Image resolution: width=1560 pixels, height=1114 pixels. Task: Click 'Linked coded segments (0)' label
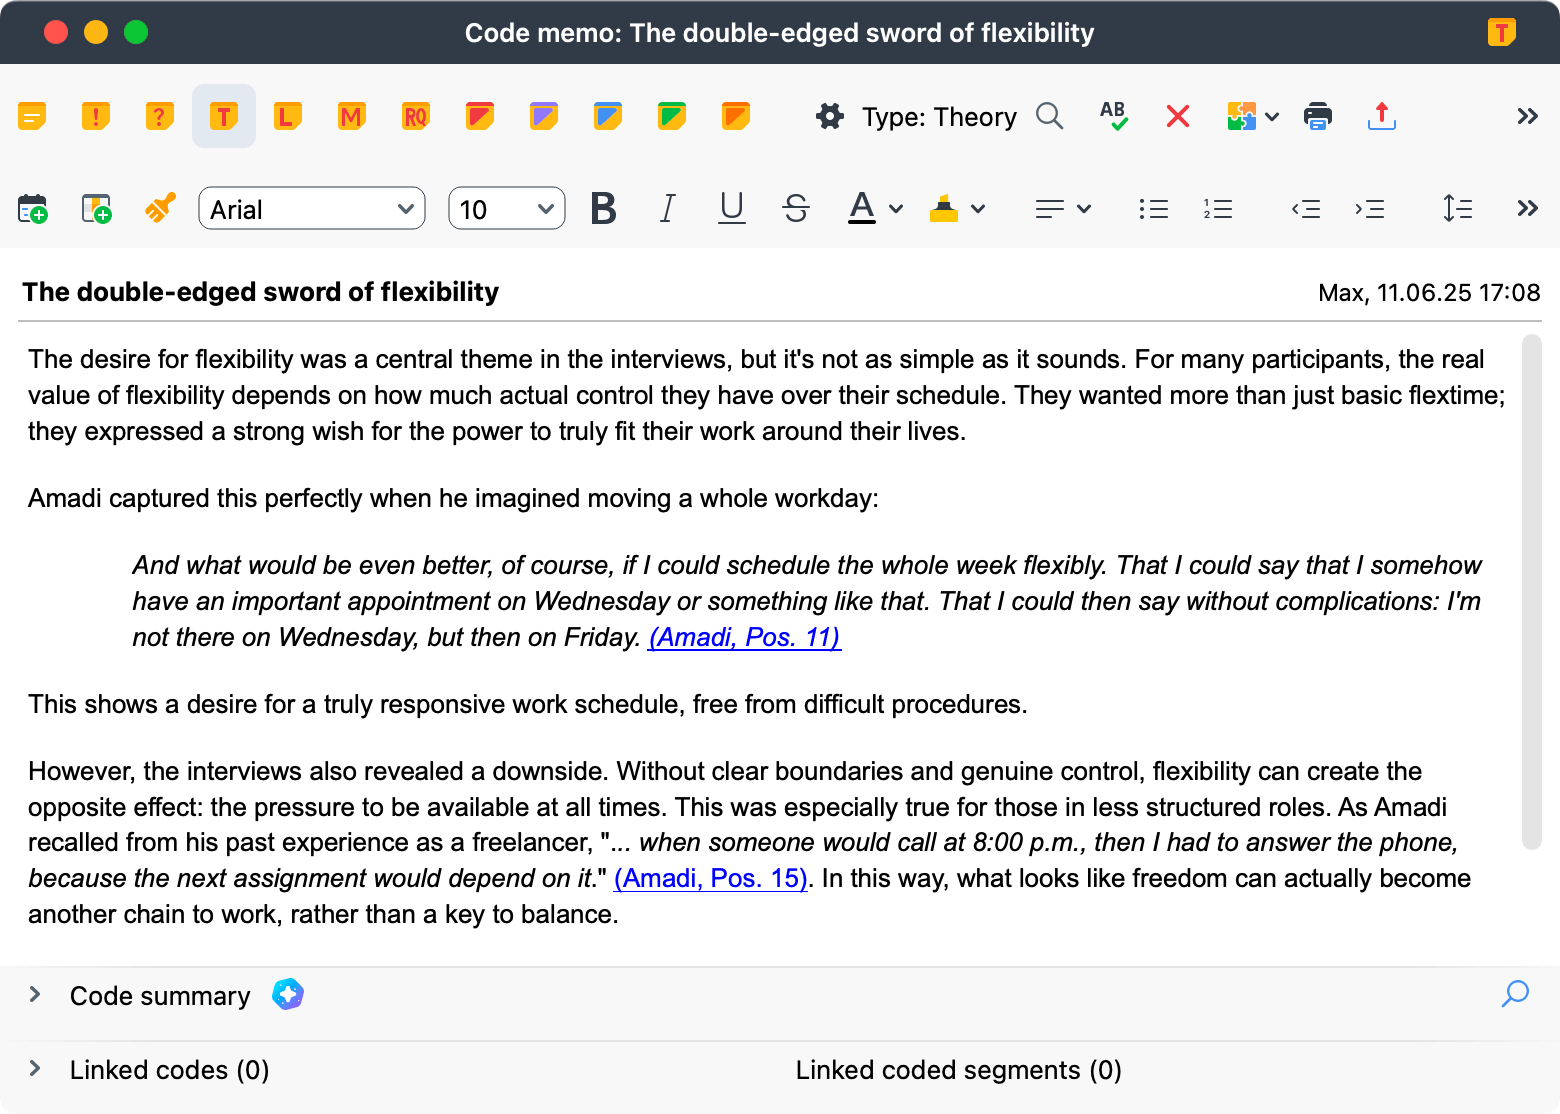coord(958,1070)
